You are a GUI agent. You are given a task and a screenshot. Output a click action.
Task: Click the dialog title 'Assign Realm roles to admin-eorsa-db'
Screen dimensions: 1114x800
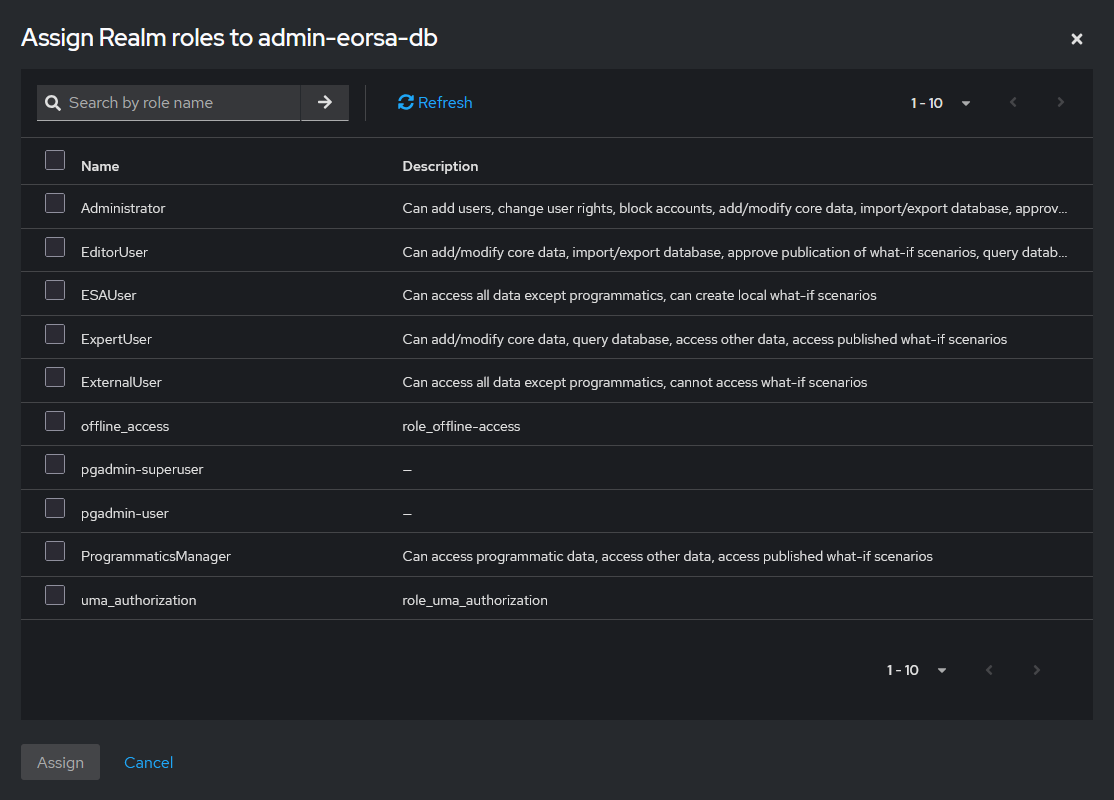coord(229,38)
